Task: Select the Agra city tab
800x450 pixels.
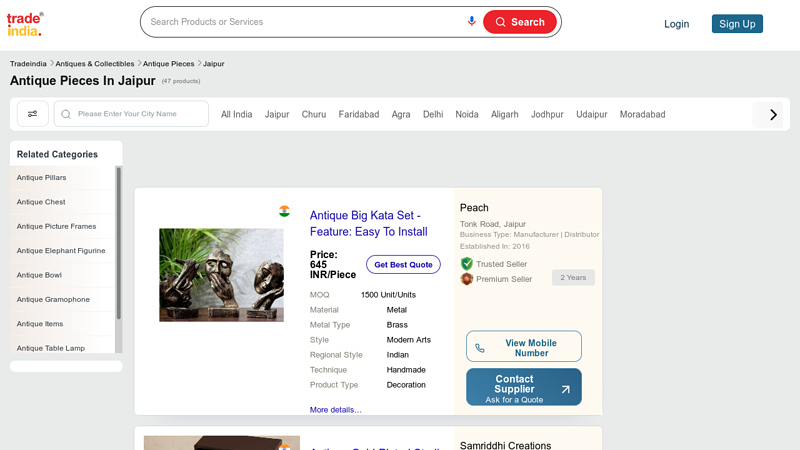Action: pos(401,114)
